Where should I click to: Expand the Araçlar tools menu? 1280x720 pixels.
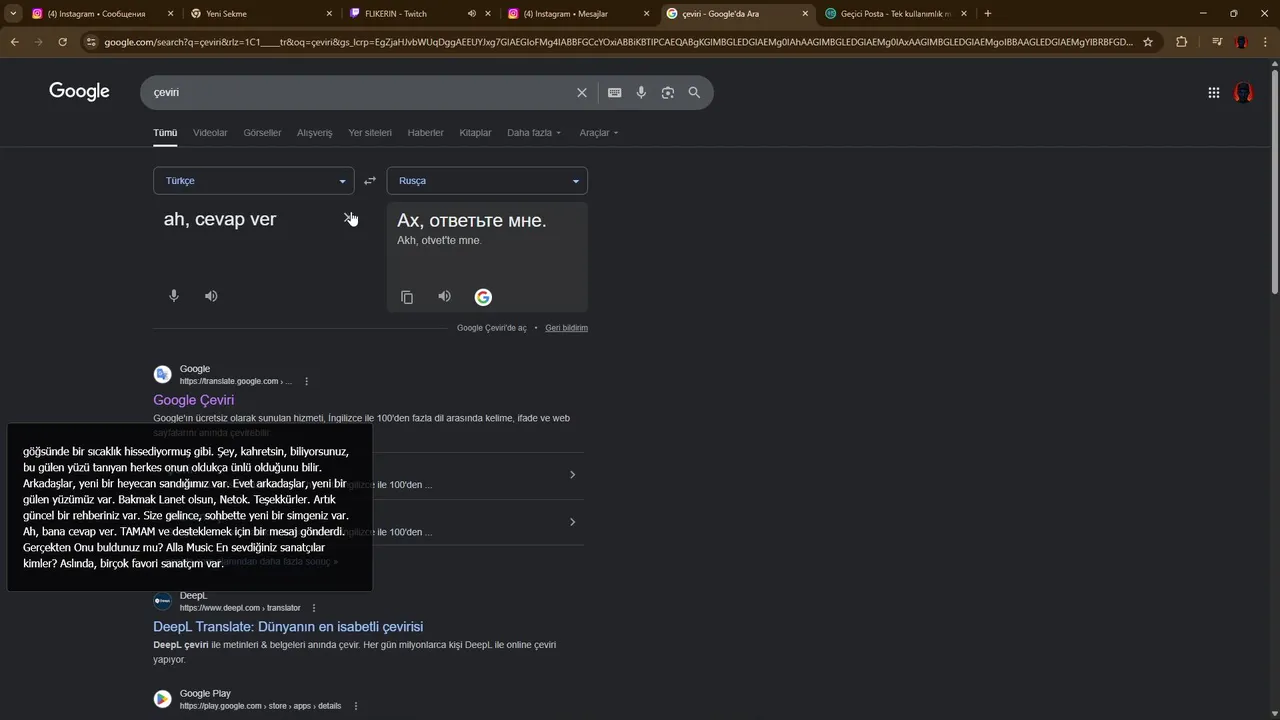coord(599,133)
